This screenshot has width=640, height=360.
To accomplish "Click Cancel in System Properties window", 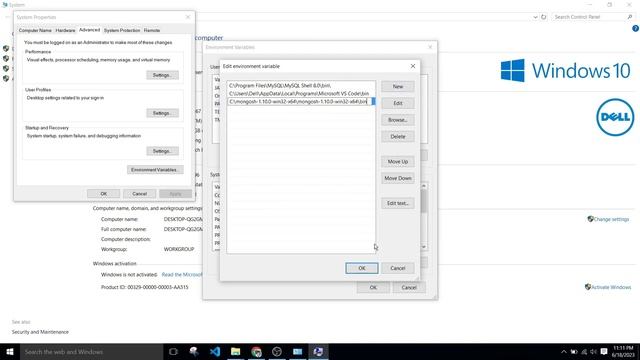I will (140, 194).
